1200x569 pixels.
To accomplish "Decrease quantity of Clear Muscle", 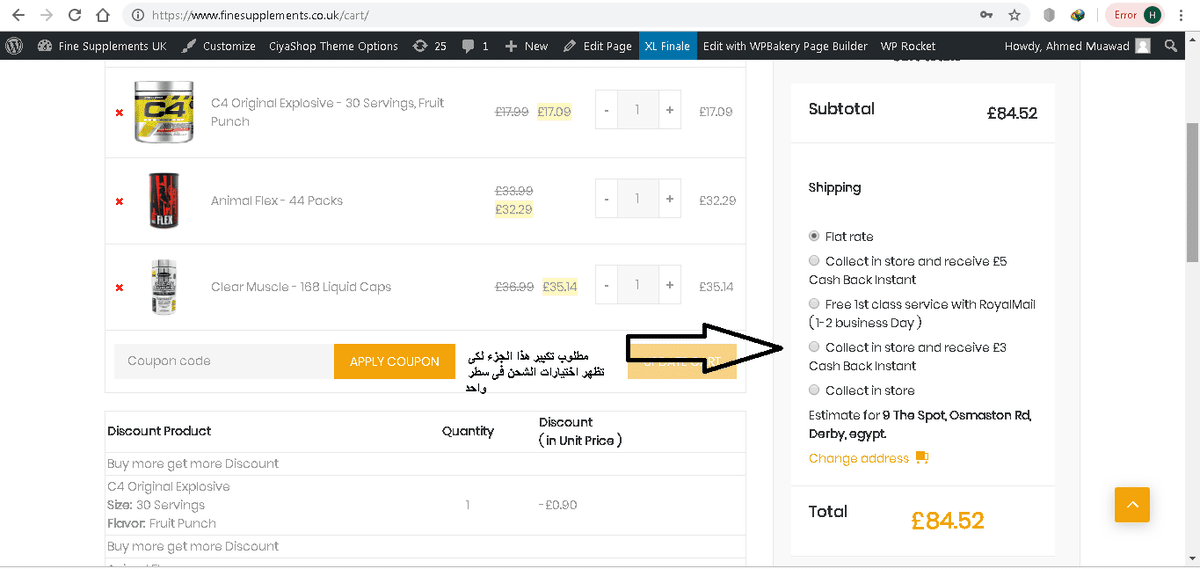I will [606, 285].
